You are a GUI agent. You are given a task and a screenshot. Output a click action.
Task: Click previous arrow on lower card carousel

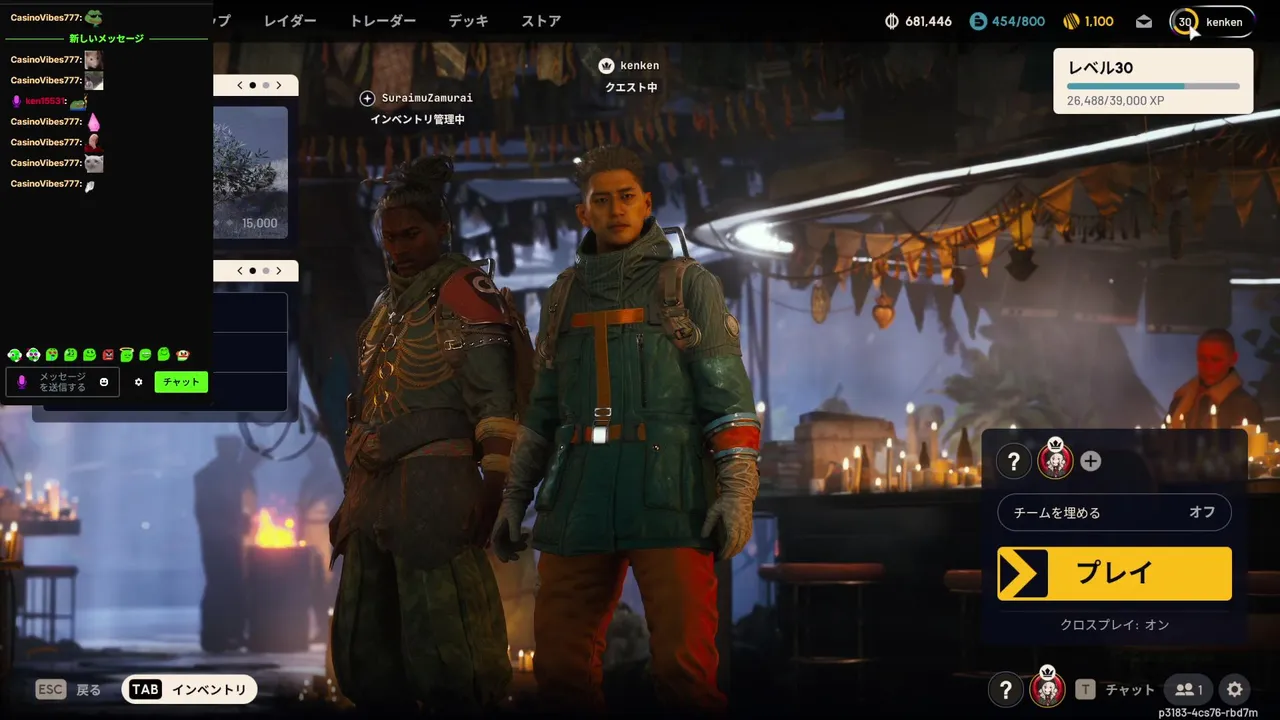[x=240, y=271]
